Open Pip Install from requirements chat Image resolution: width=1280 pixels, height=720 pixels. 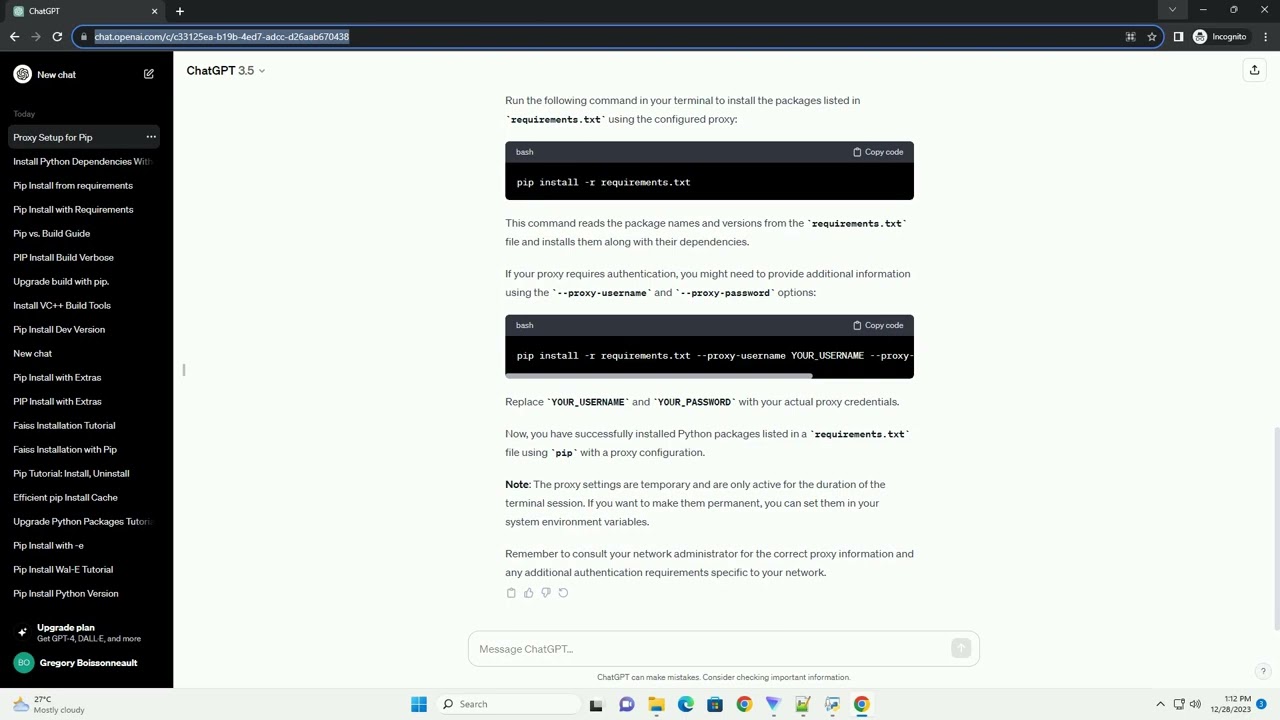coord(73,185)
